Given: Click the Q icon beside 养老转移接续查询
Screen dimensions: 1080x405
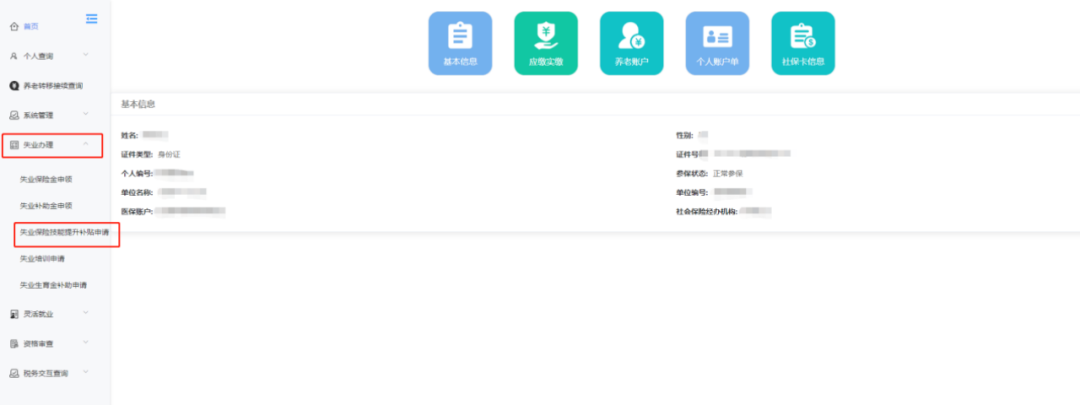Looking at the screenshot, I should coord(14,86).
